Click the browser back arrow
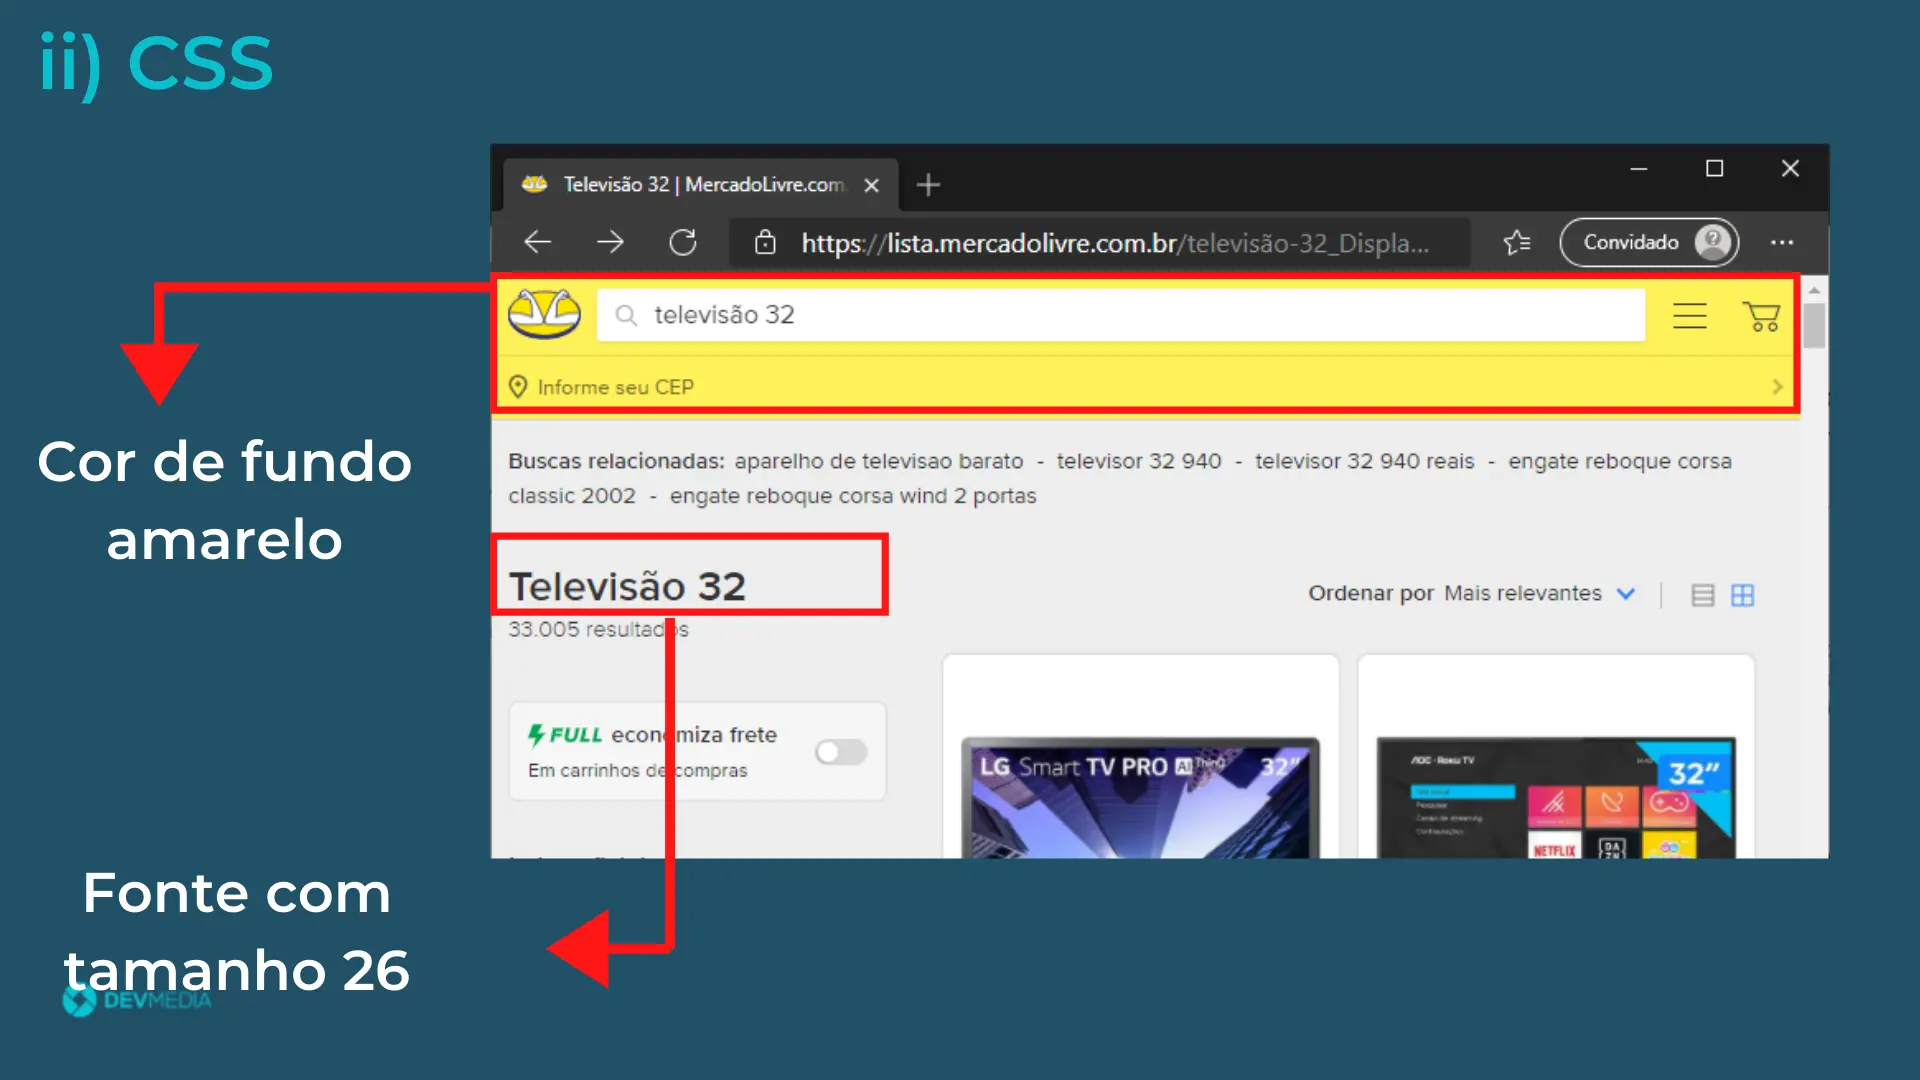1920x1080 pixels. click(x=538, y=242)
